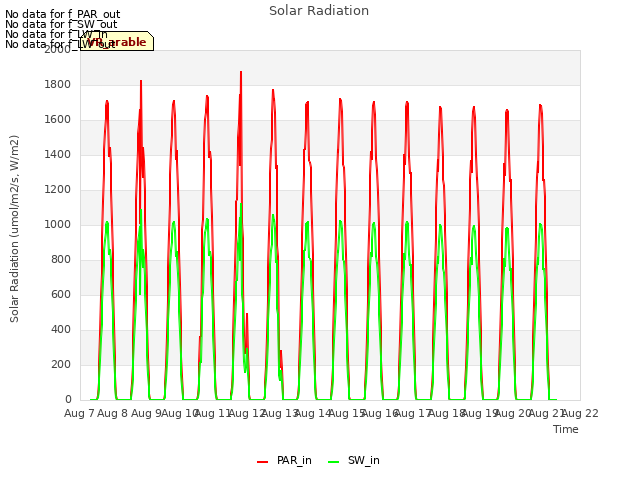
Task: Click the 0 y-axis tick label
Action: pyautogui.click(x=68, y=399)
